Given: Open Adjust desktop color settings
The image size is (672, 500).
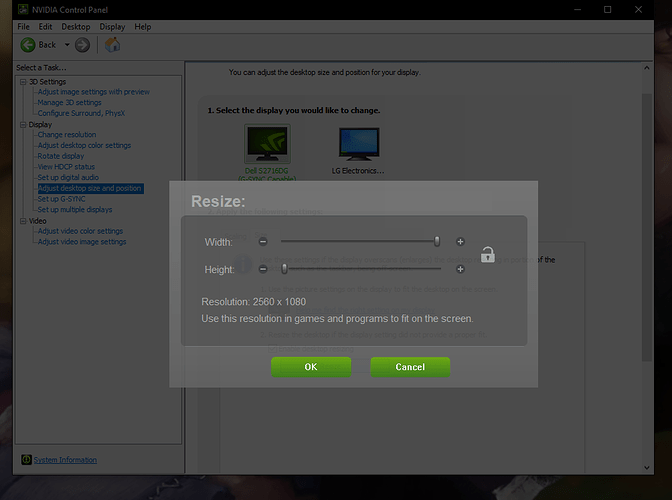Looking at the screenshot, I should [84, 145].
